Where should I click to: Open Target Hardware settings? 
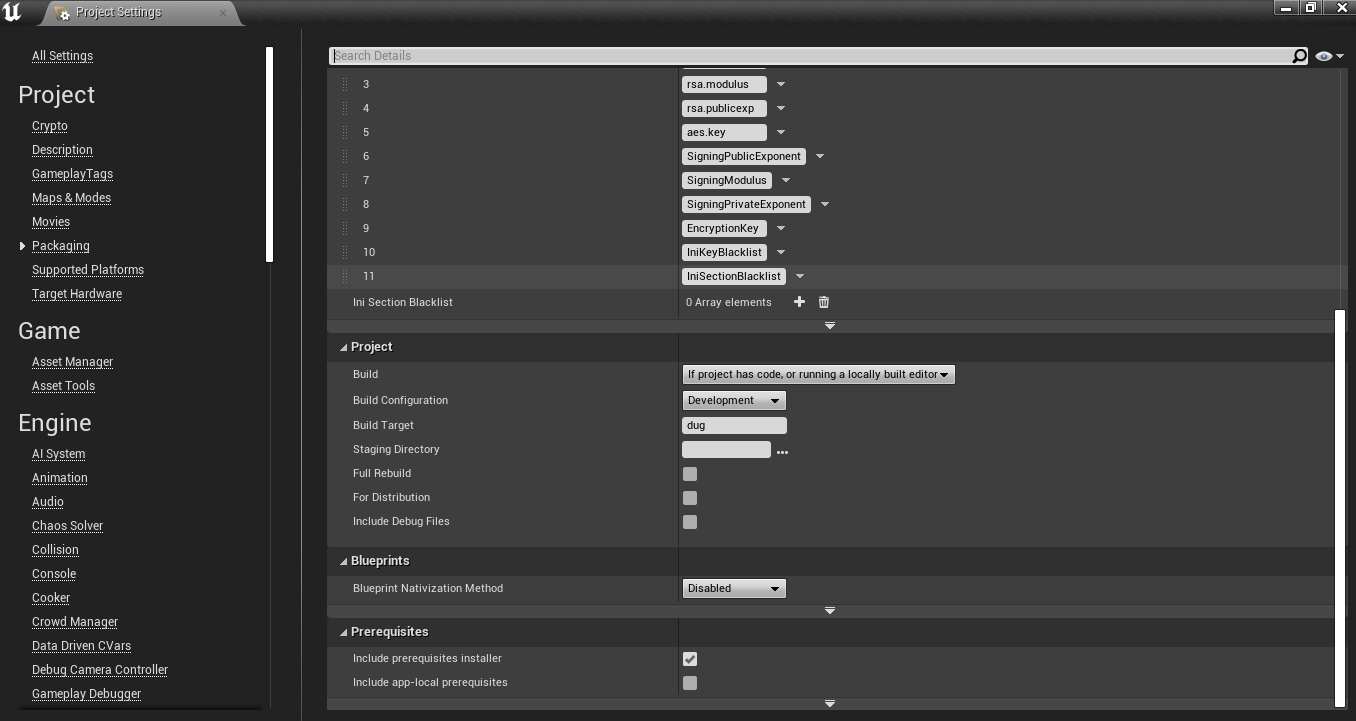(x=77, y=294)
